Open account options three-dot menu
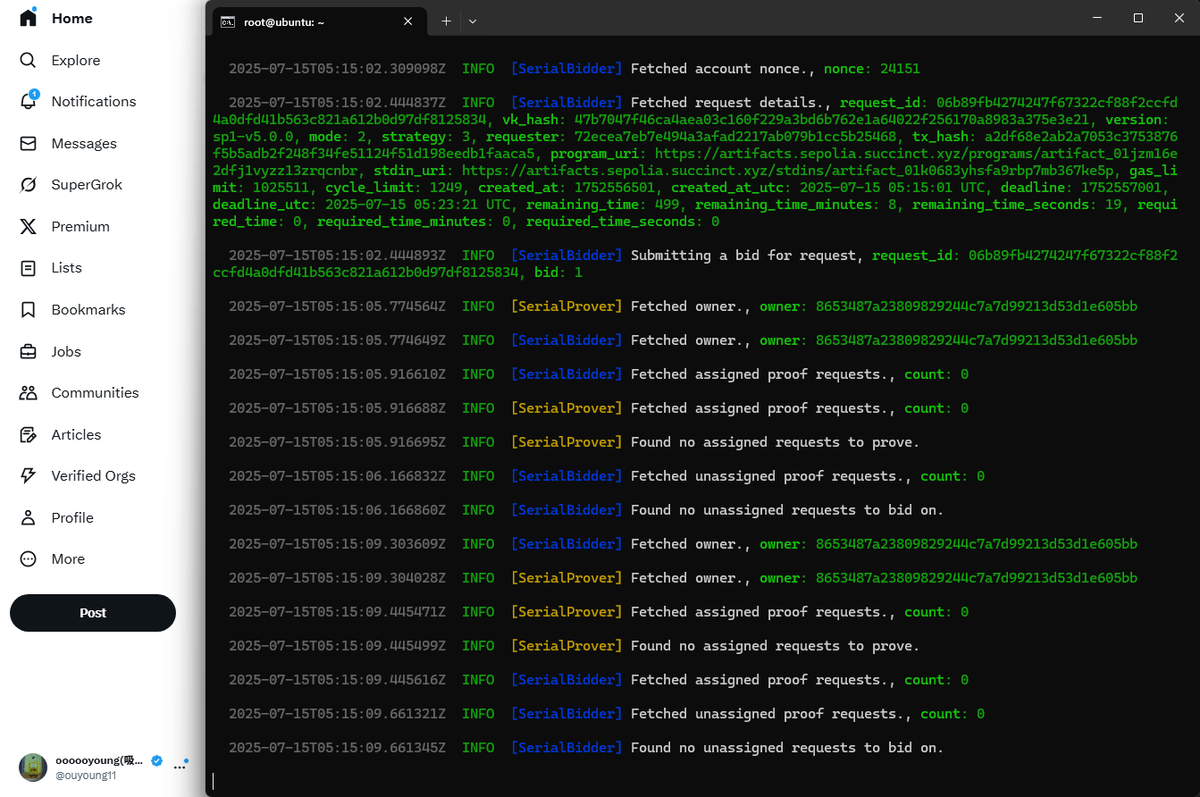The image size is (1200, 797). point(181,767)
